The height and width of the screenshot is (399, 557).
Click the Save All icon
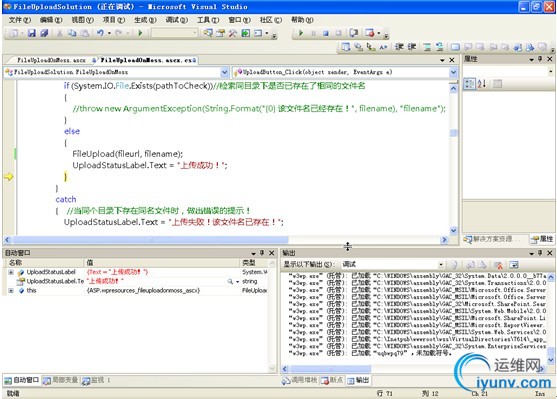[x=44, y=33]
